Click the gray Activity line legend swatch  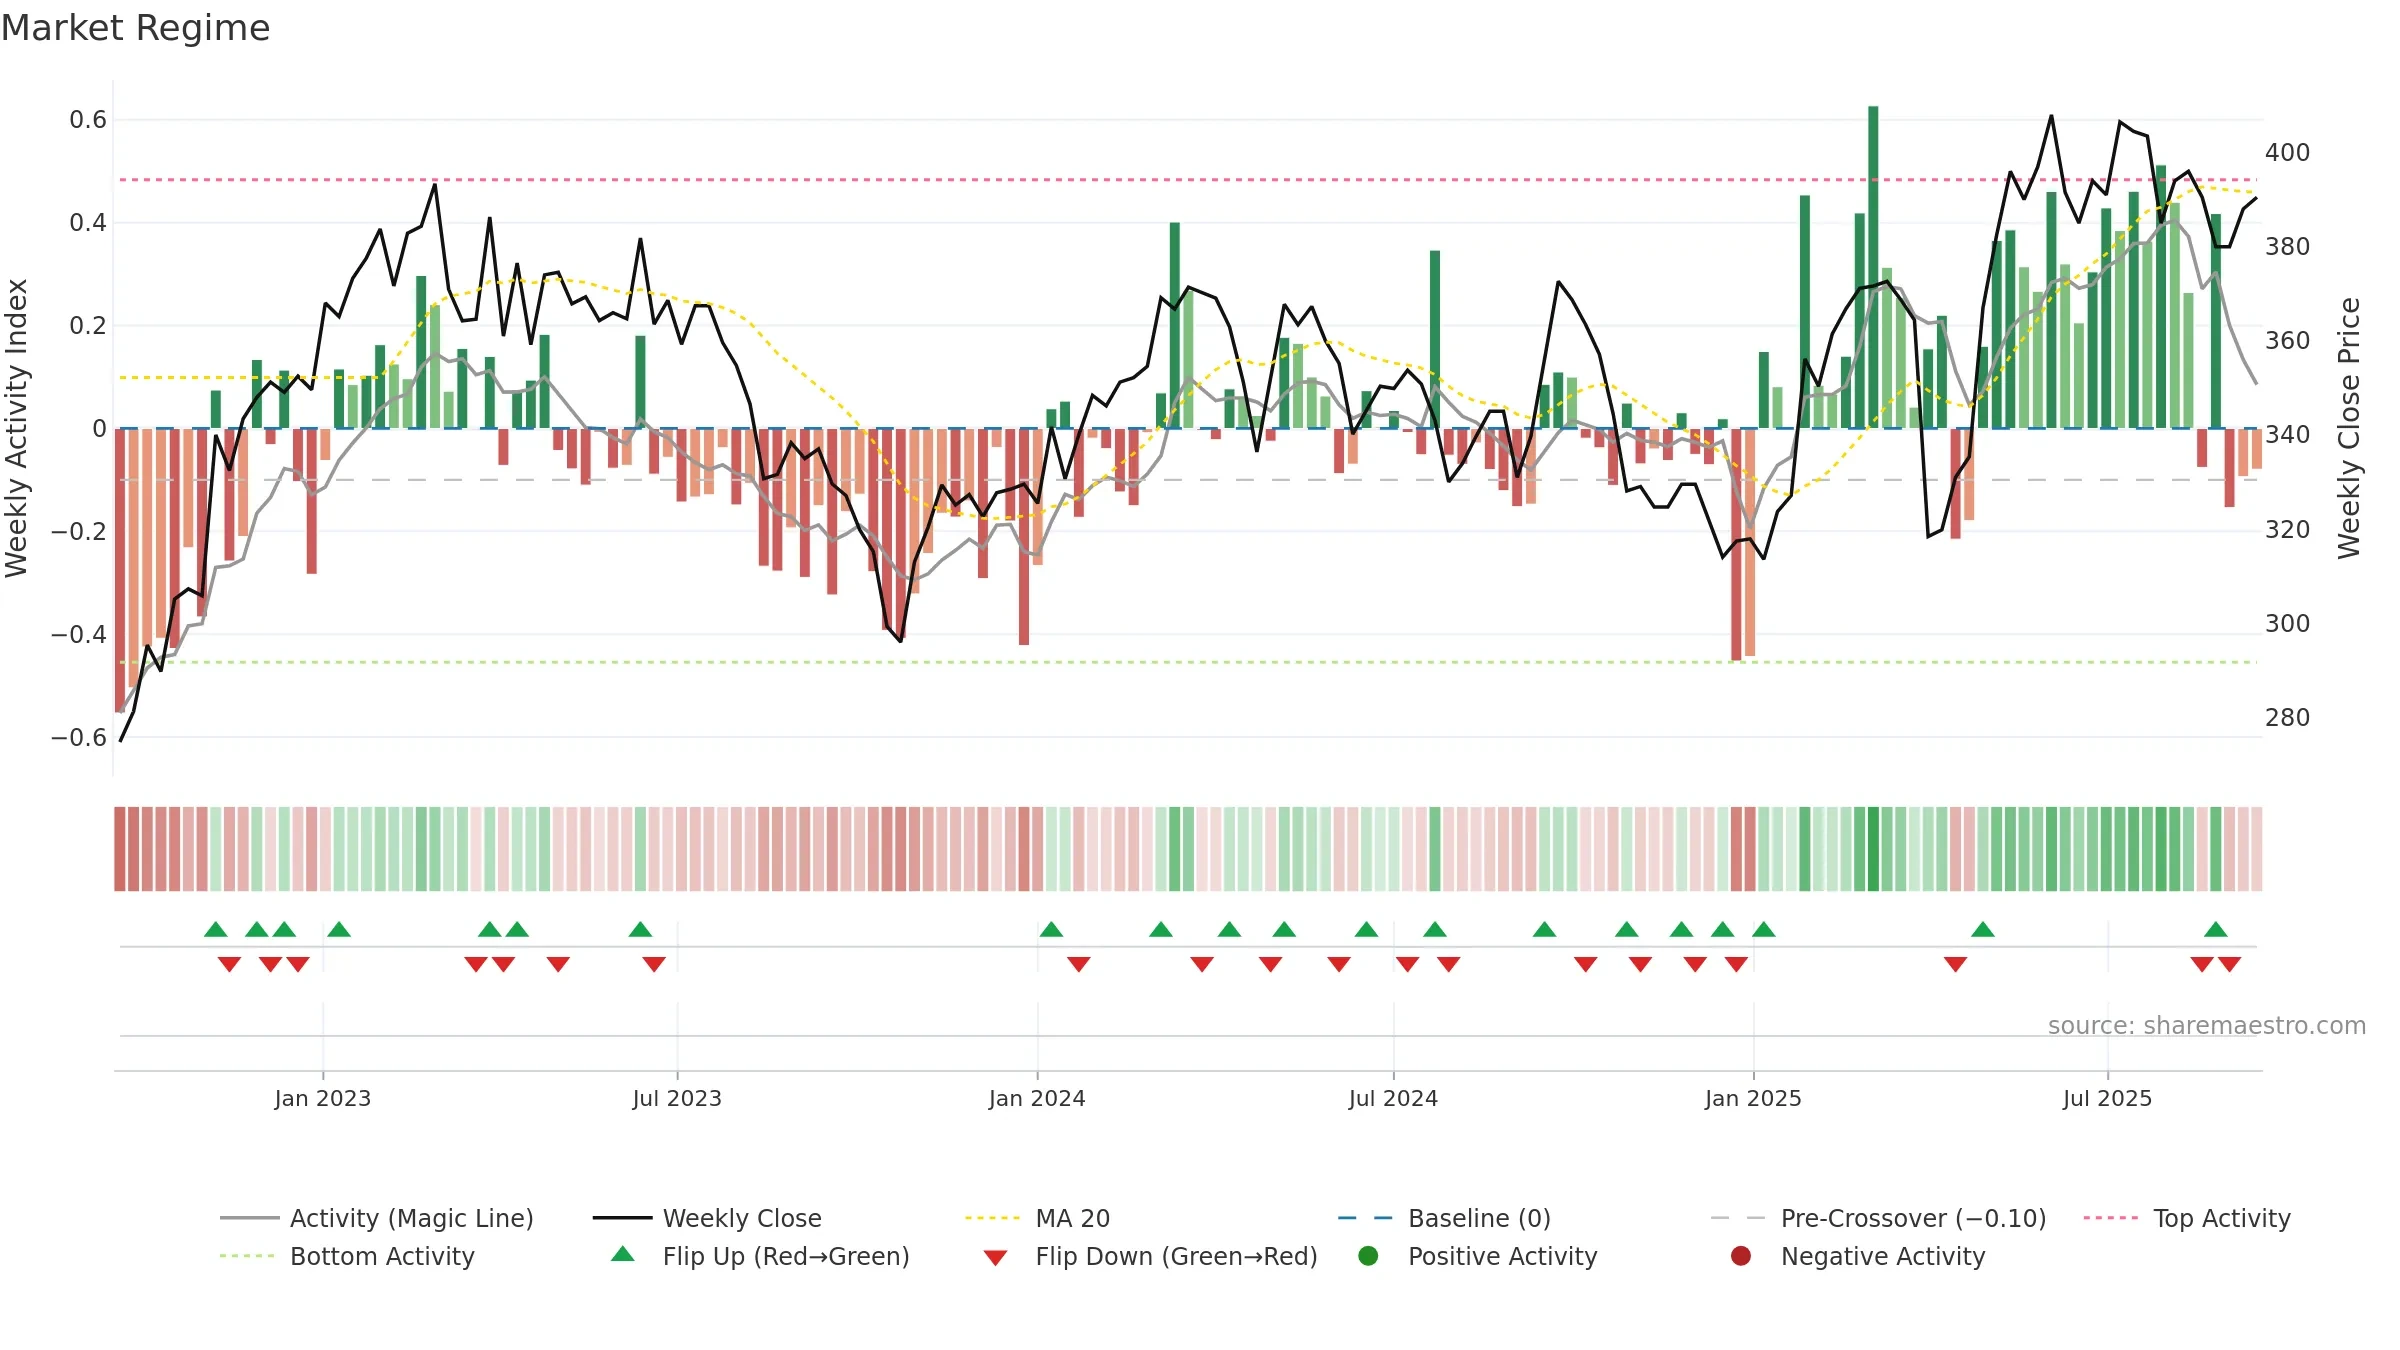point(249,1218)
